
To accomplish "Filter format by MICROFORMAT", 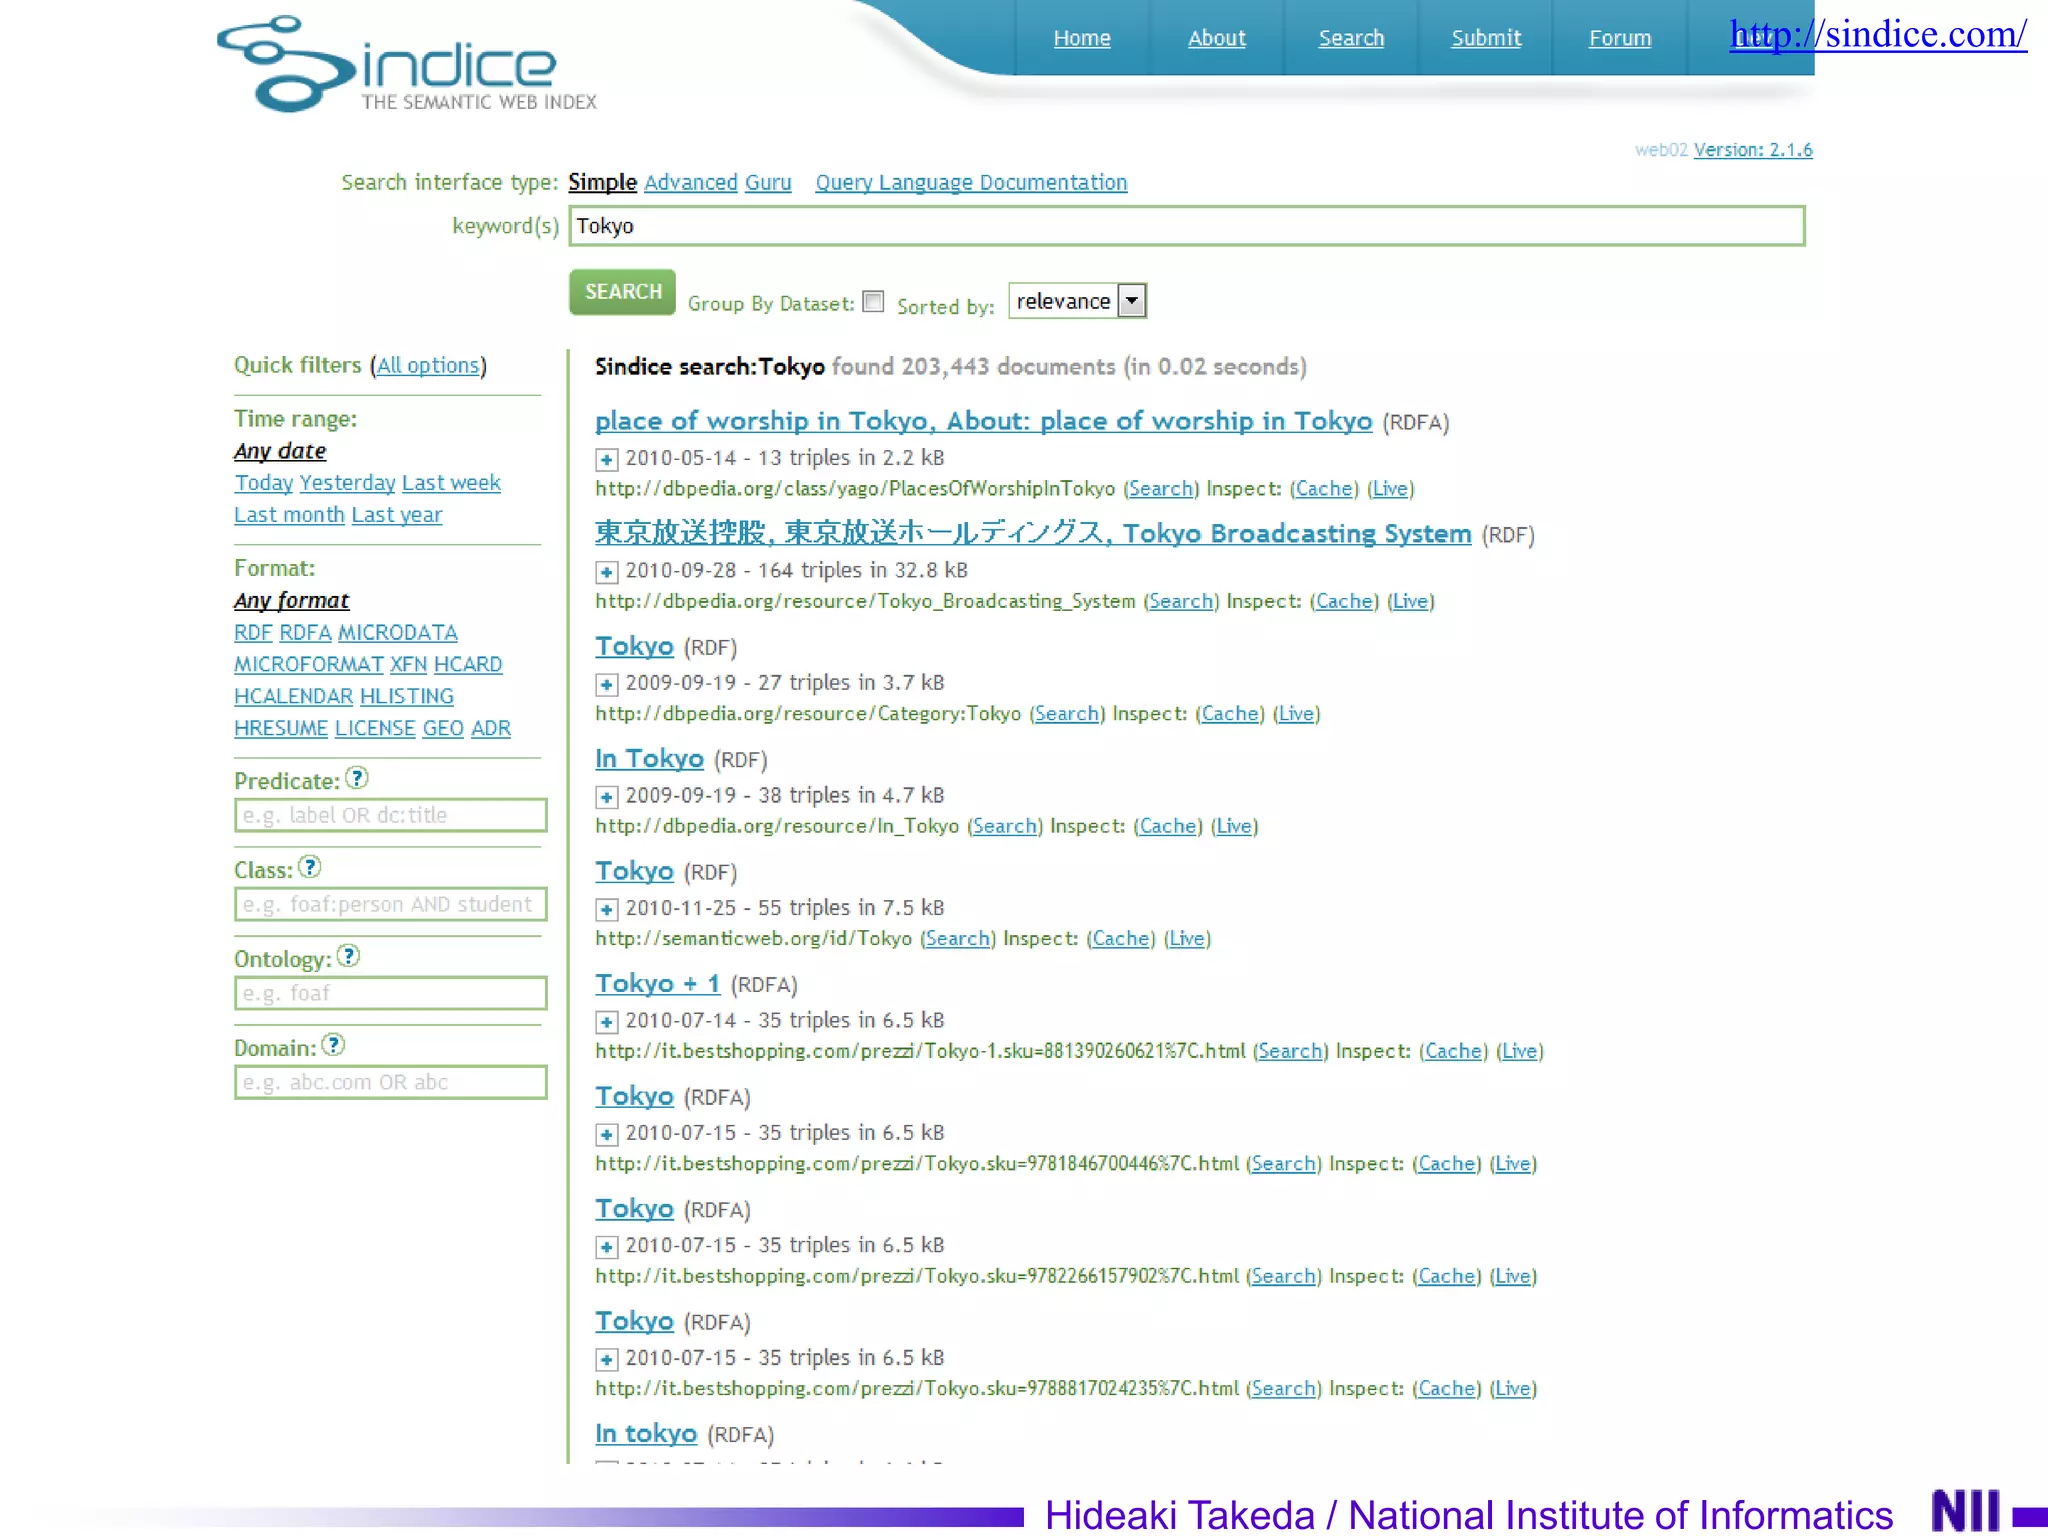I will click(309, 665).
